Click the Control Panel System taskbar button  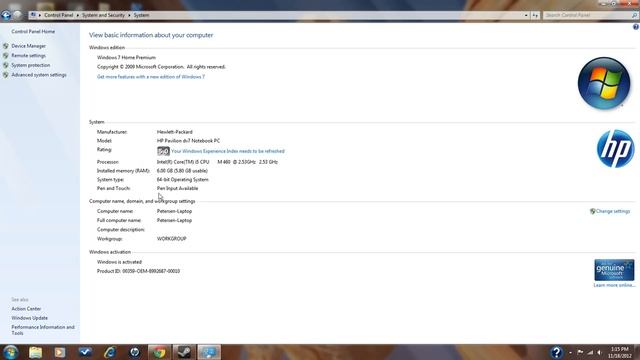click(209, 352)
